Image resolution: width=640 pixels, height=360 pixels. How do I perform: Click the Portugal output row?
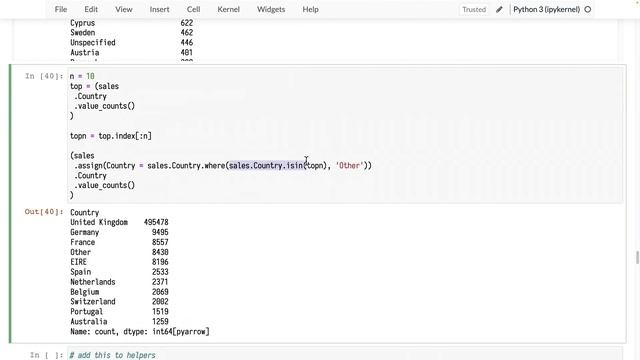coord(119,311)
